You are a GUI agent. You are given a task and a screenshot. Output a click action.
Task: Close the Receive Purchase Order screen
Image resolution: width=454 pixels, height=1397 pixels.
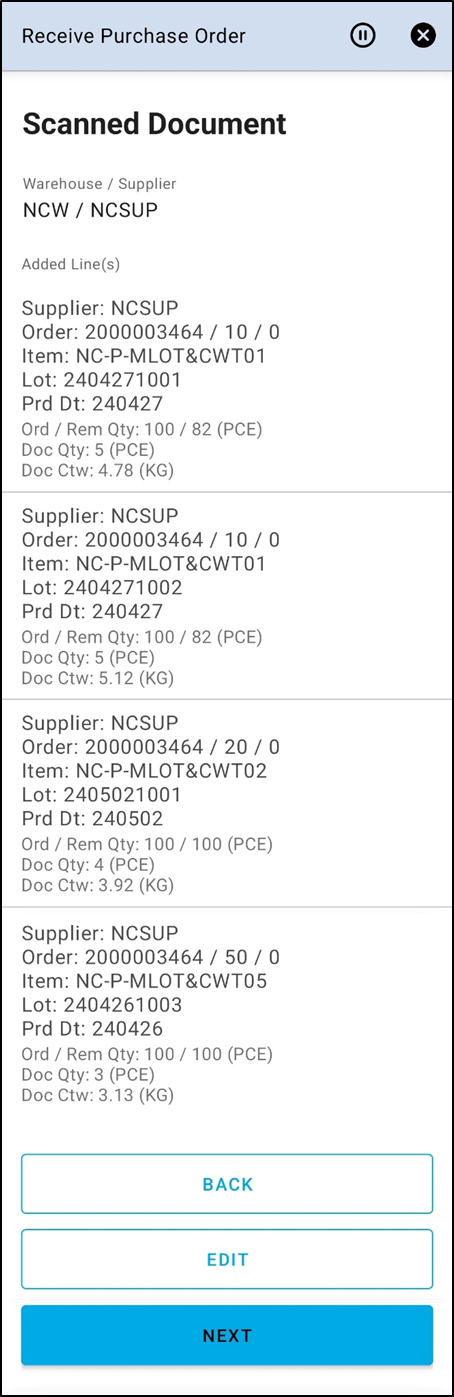(423, 36)
